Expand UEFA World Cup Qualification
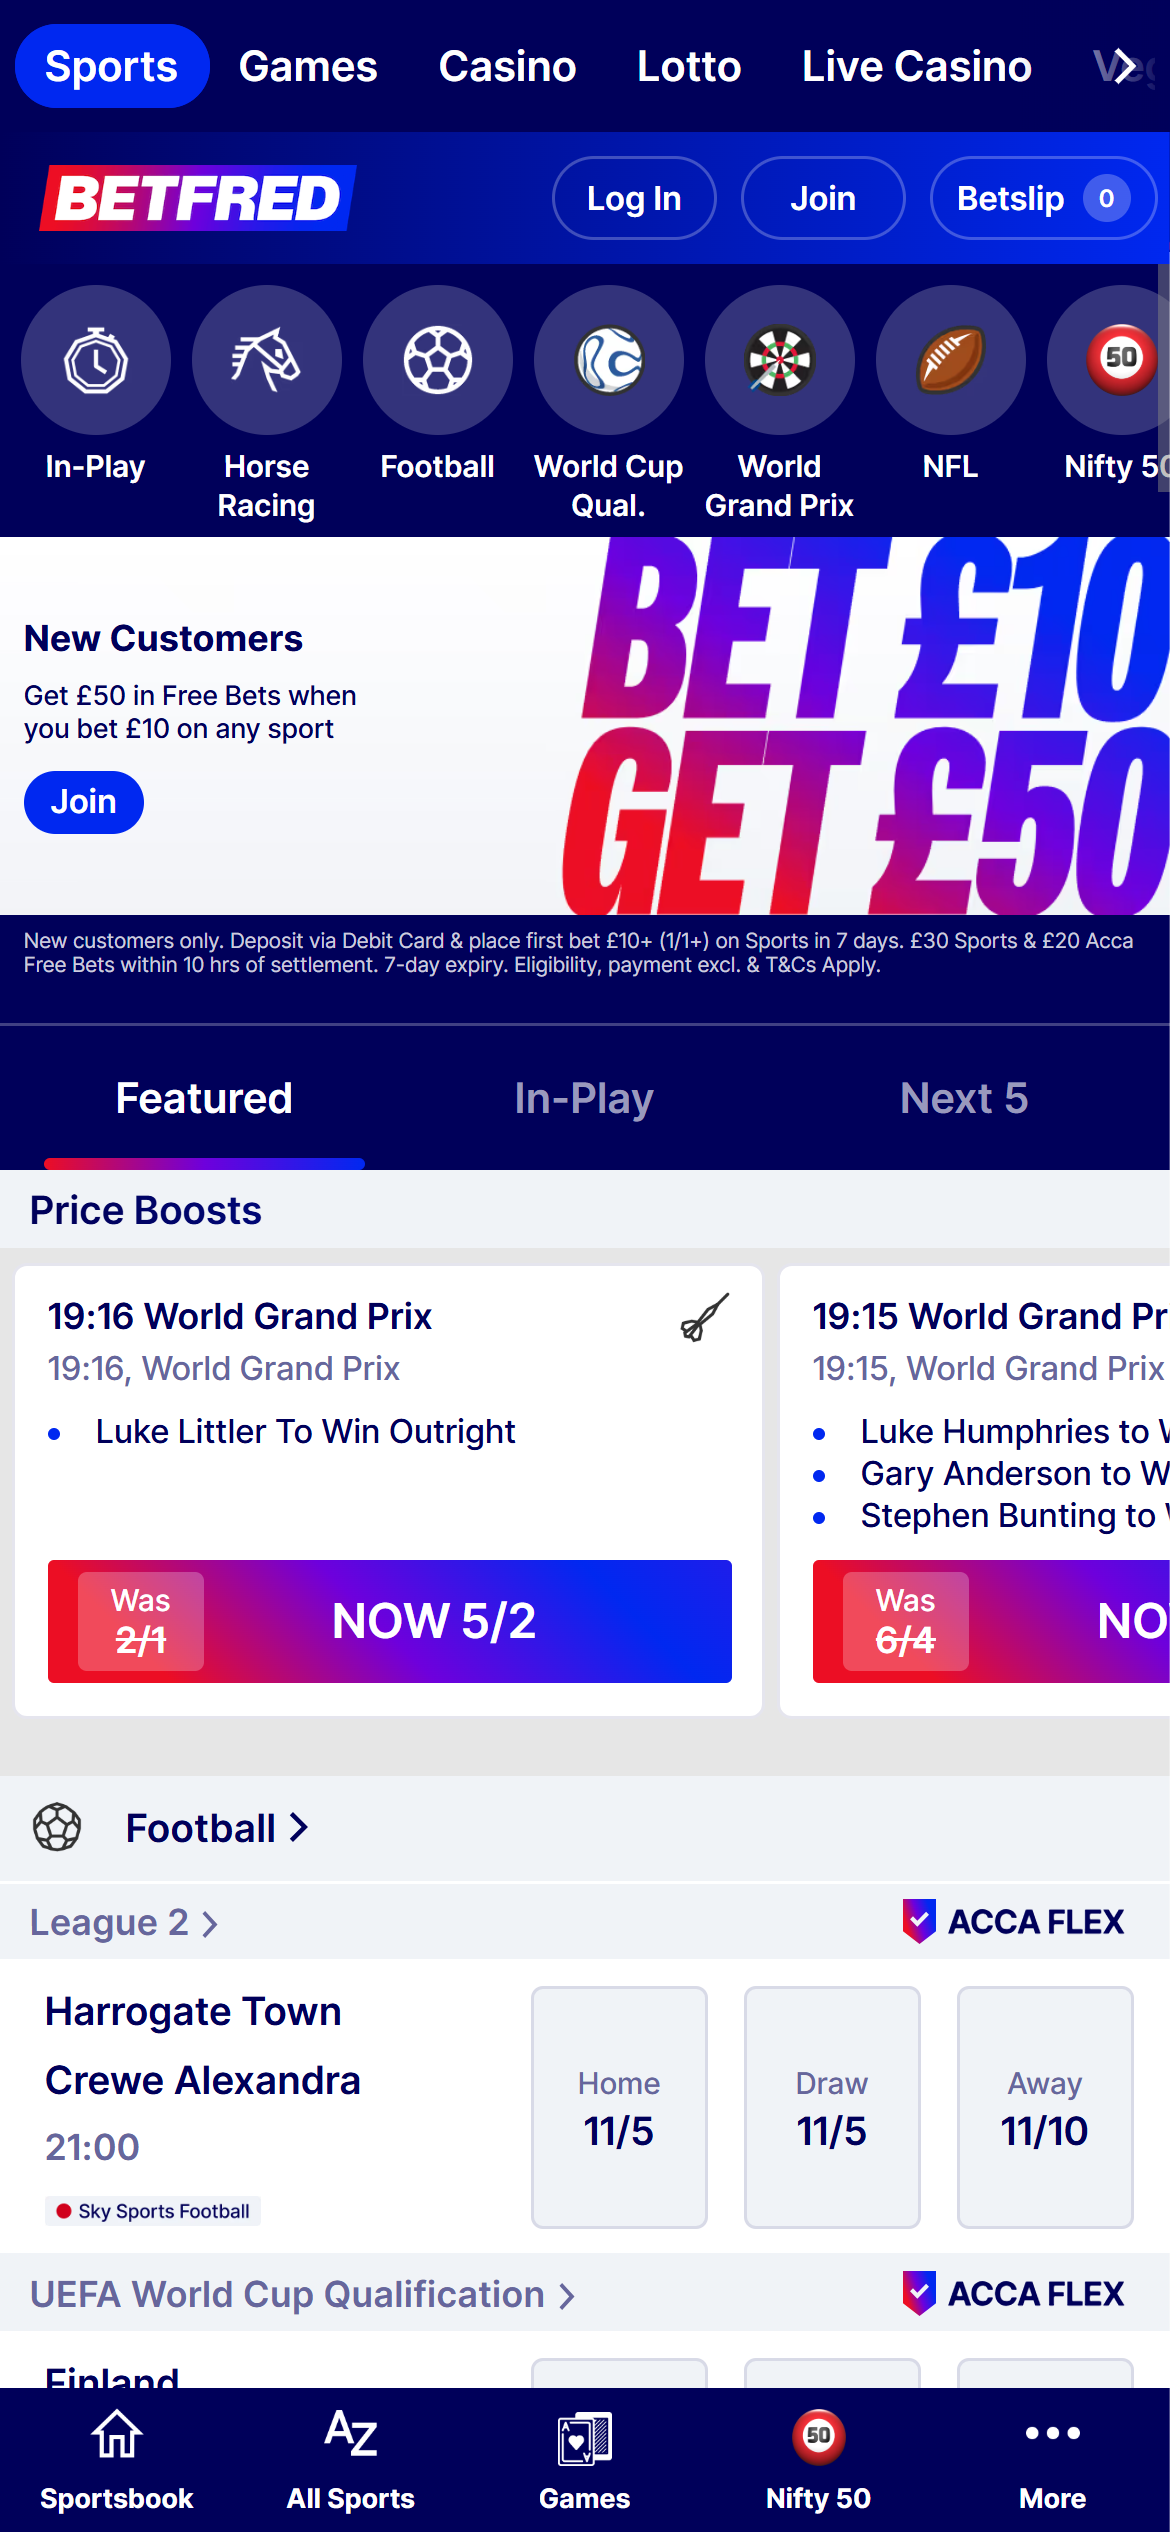The image size is (1170, 2532). coord(300,2295)
